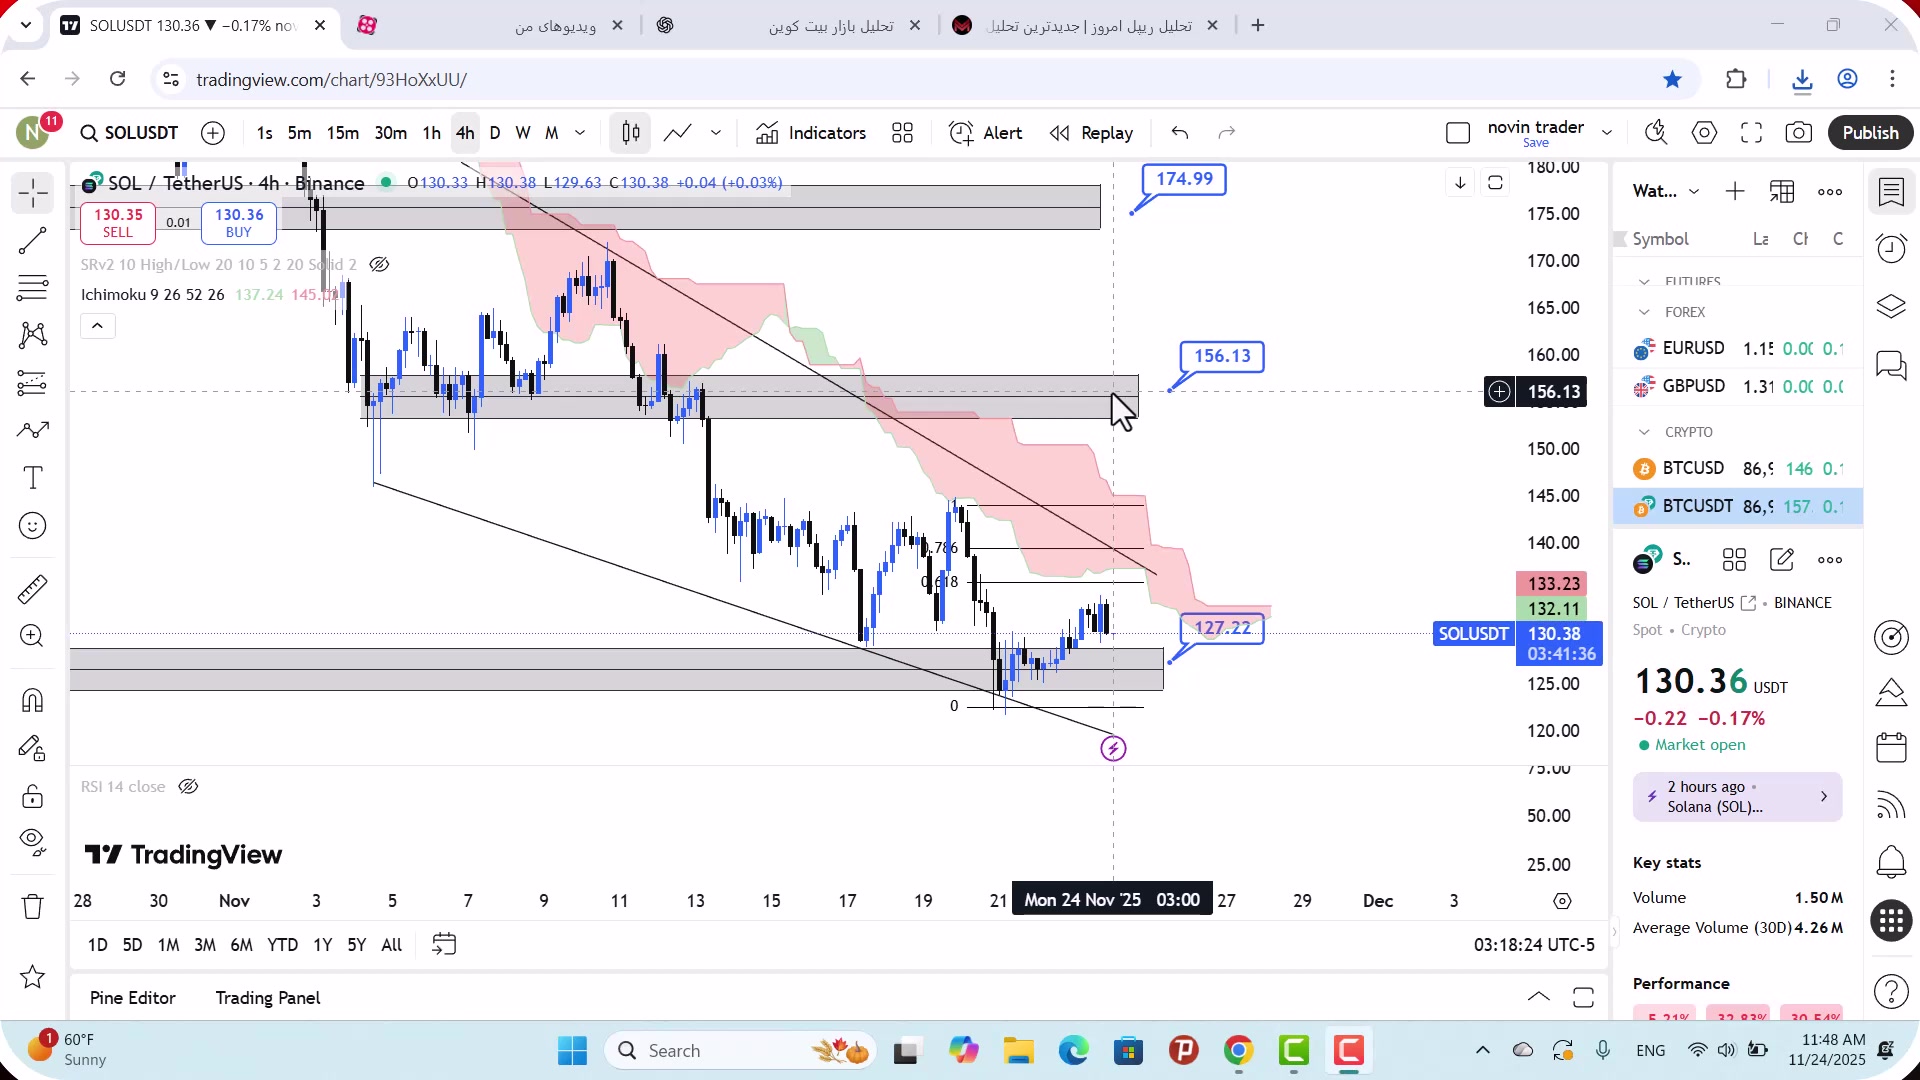The width and height of the screenshot is (1920, 1080).
Task: Open the forecasting and measurement tools
Action: coord(33,383)
